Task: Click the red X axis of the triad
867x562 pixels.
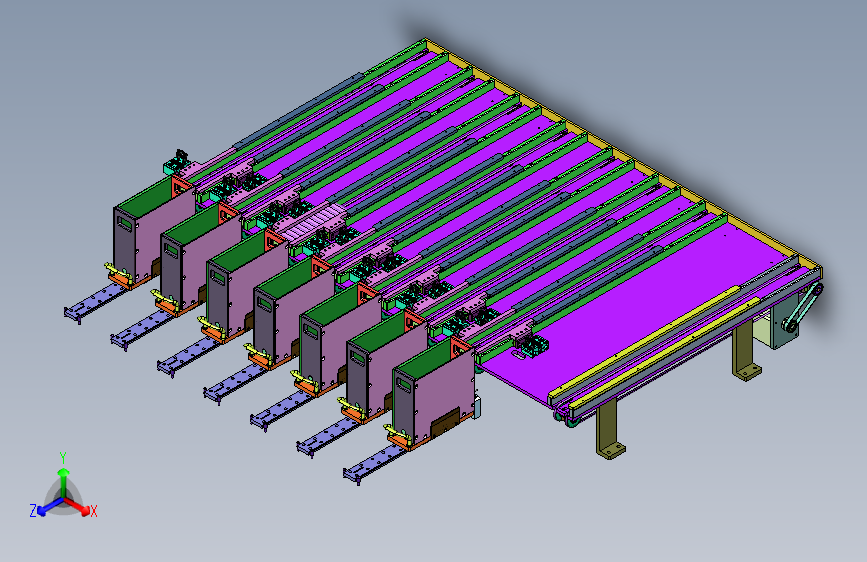Action: point(78,506)
